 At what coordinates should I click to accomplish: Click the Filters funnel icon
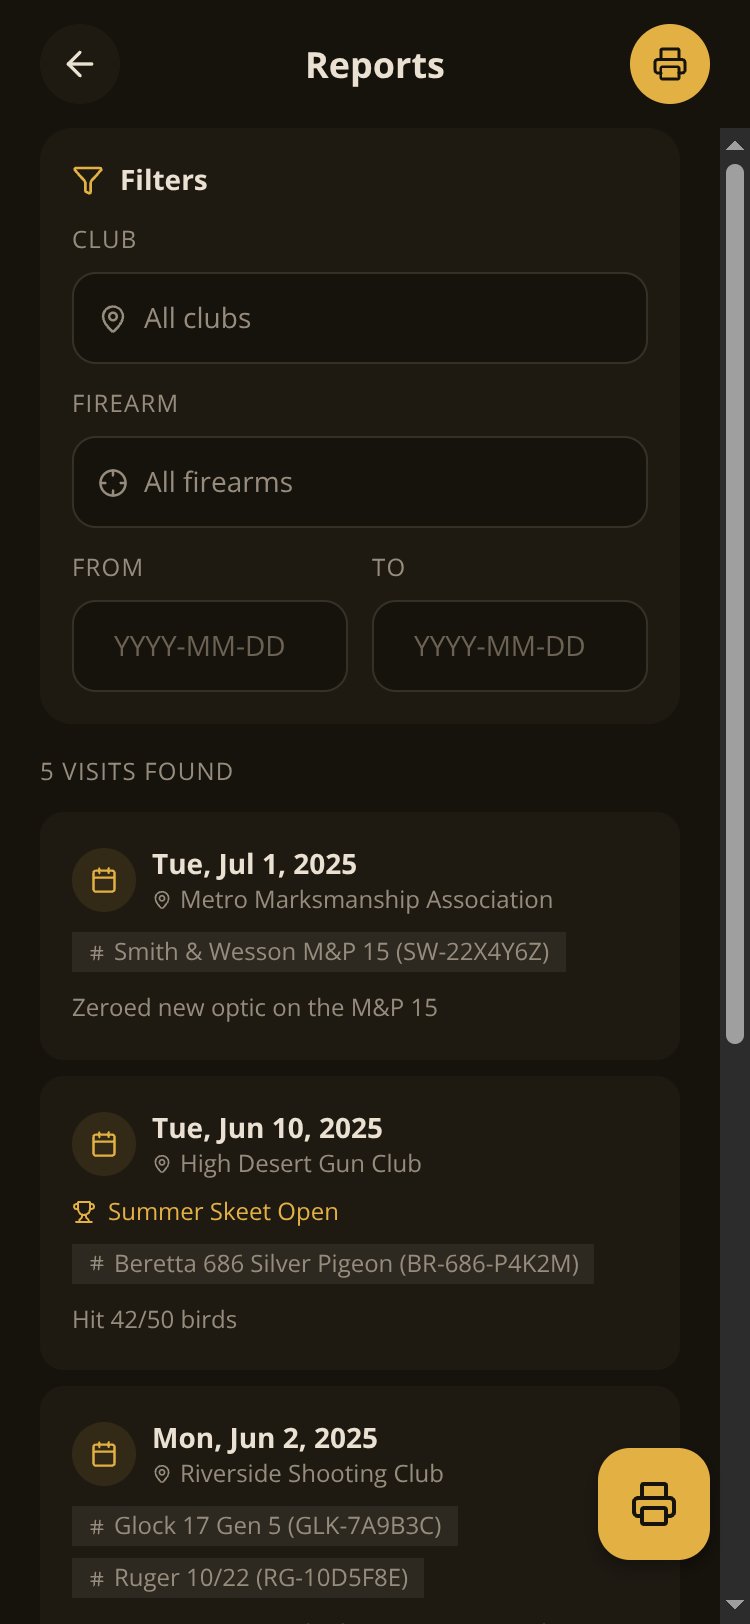pyautogui.click(x=88, y=180)
